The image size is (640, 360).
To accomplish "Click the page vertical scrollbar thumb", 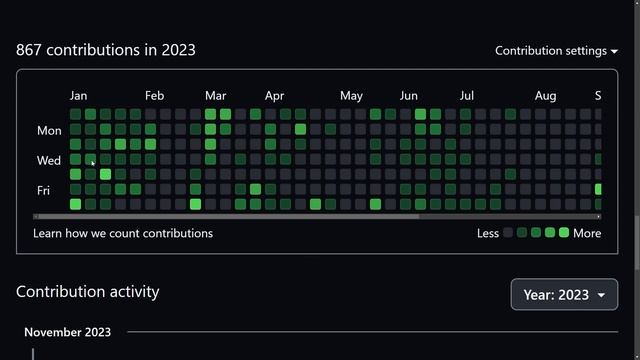I will (x=637, y=243).
